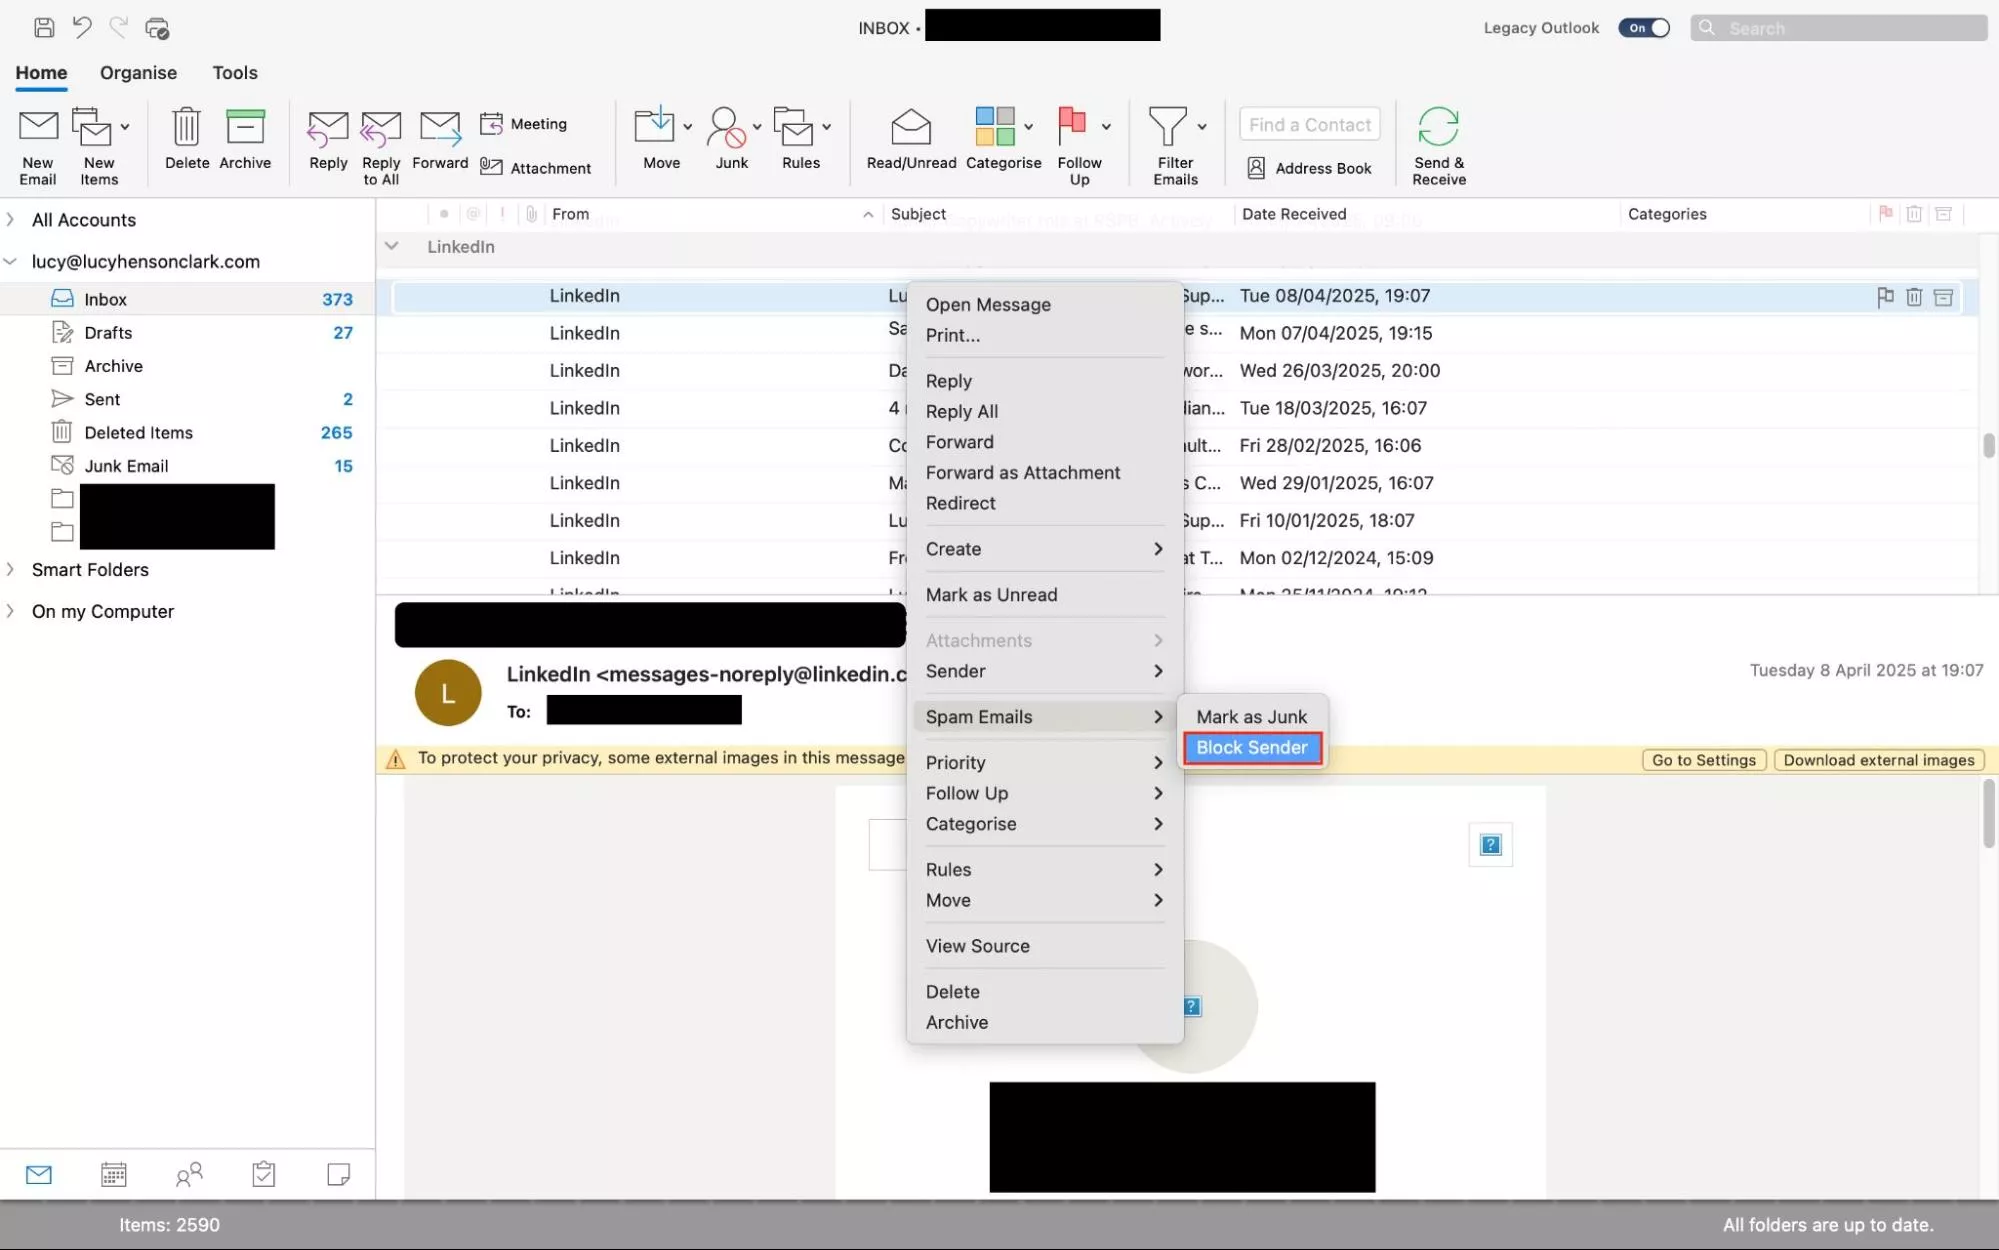Switch to the Organise tab

point(138,73)
